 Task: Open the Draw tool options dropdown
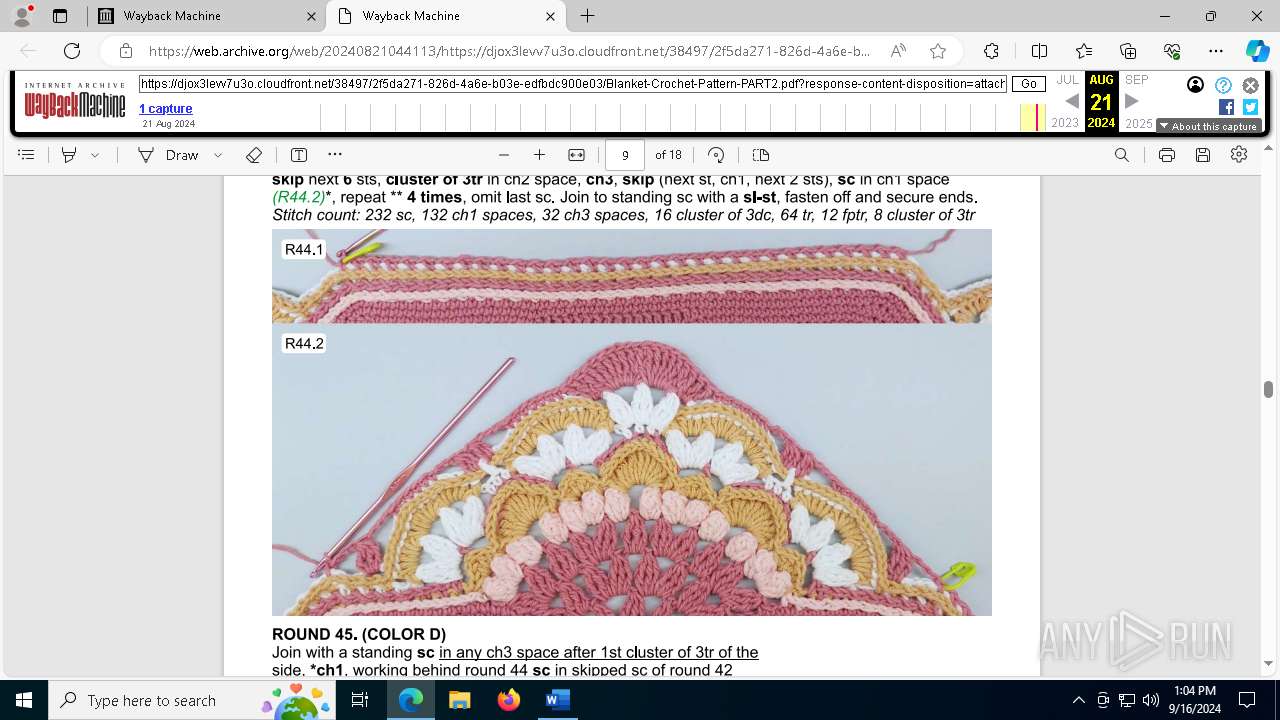[x=218, y=155]
